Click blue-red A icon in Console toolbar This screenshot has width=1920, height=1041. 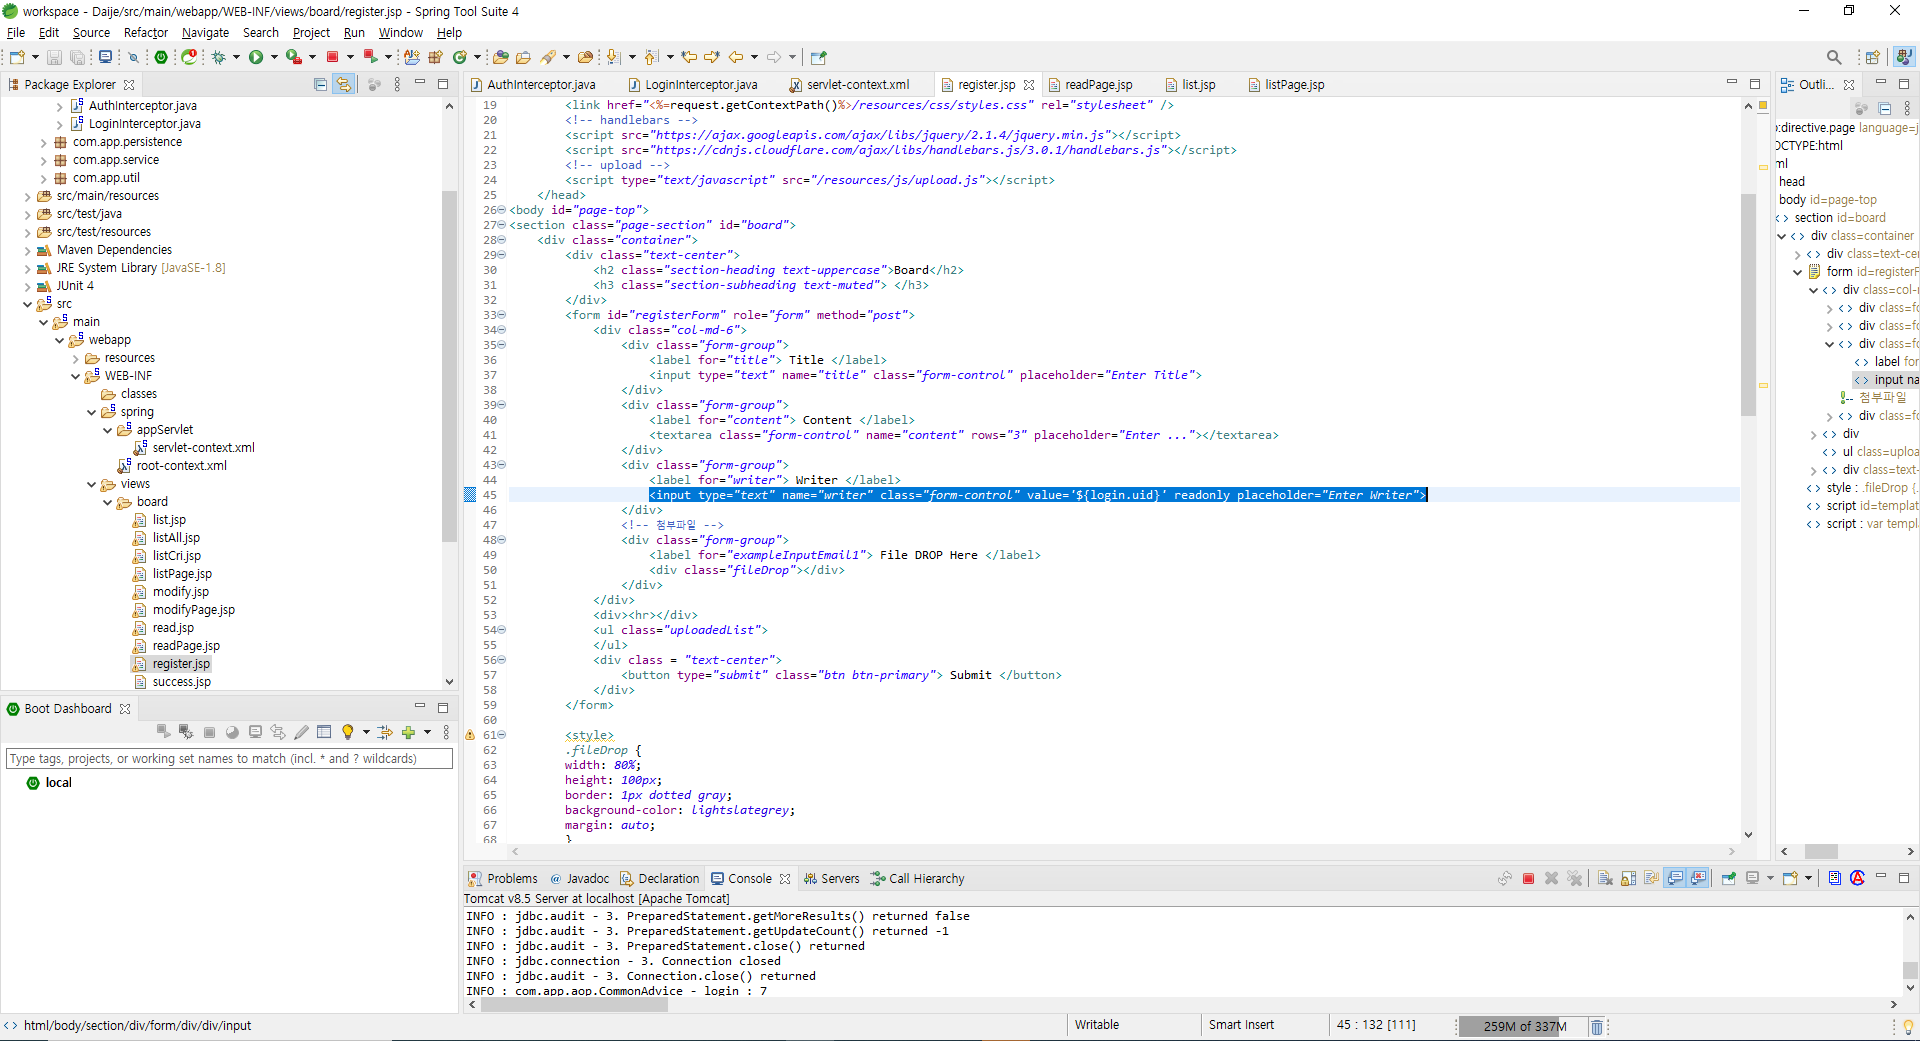pyautogui.click(x=1857, y=879)
